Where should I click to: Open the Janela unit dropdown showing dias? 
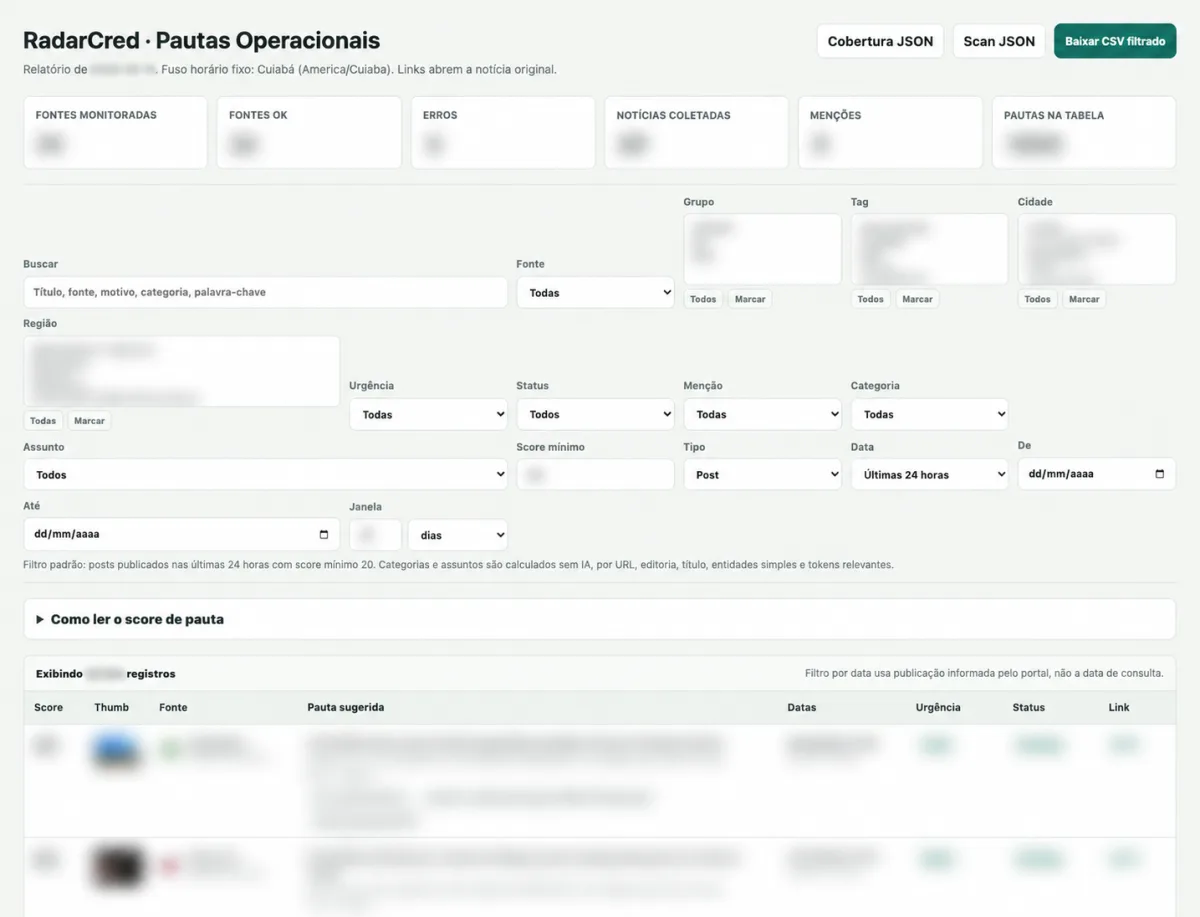pos(457,535)
